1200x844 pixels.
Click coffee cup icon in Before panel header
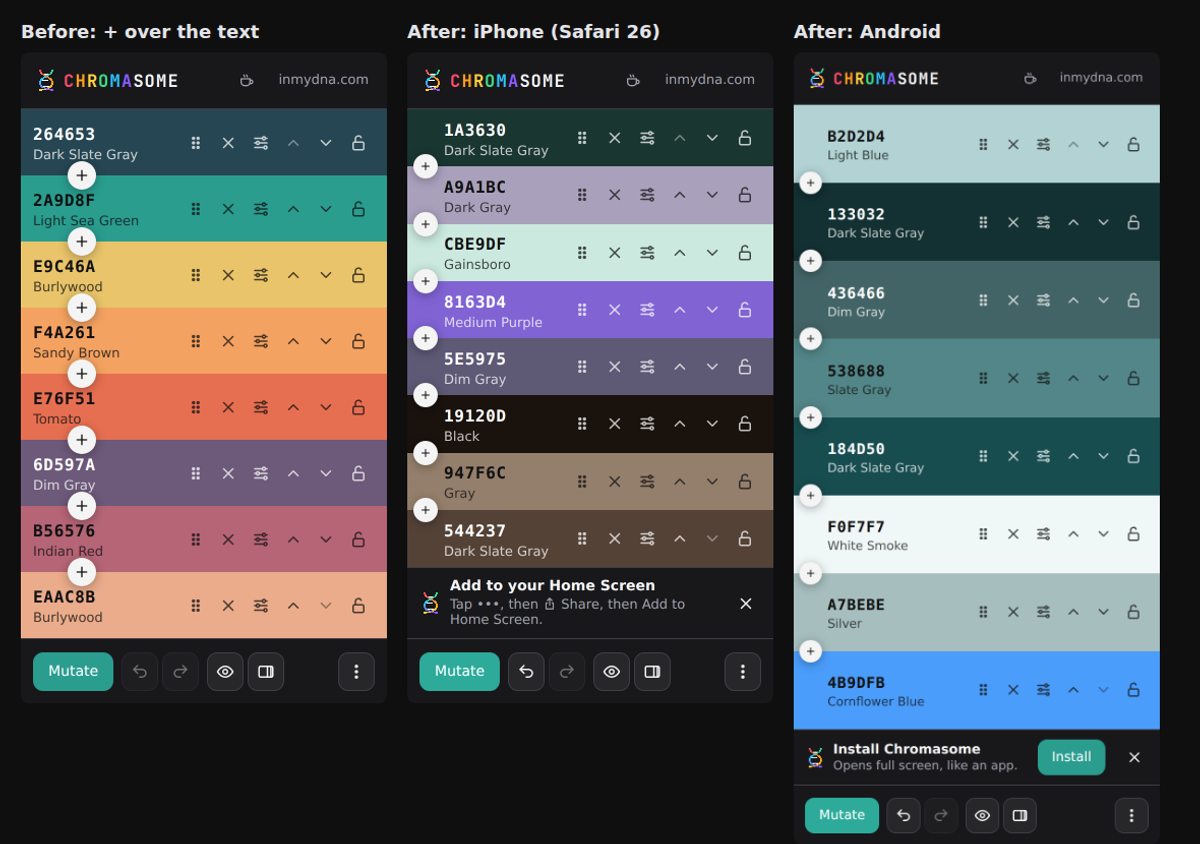click(246, 80)
